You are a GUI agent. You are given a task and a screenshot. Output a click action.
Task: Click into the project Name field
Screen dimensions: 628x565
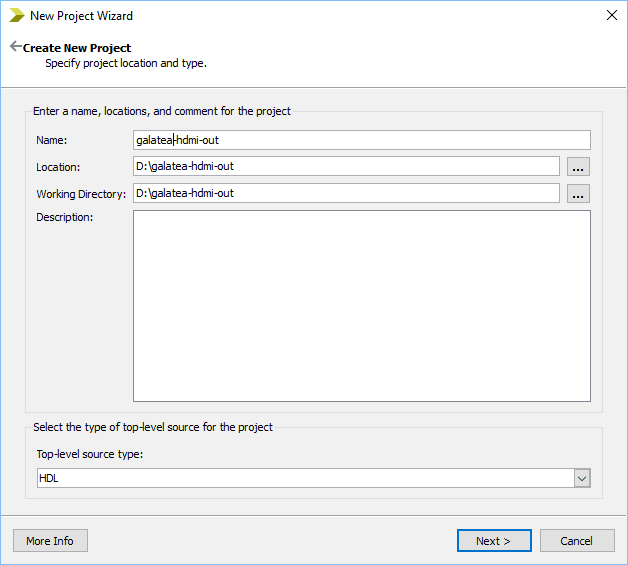(361, 140)
